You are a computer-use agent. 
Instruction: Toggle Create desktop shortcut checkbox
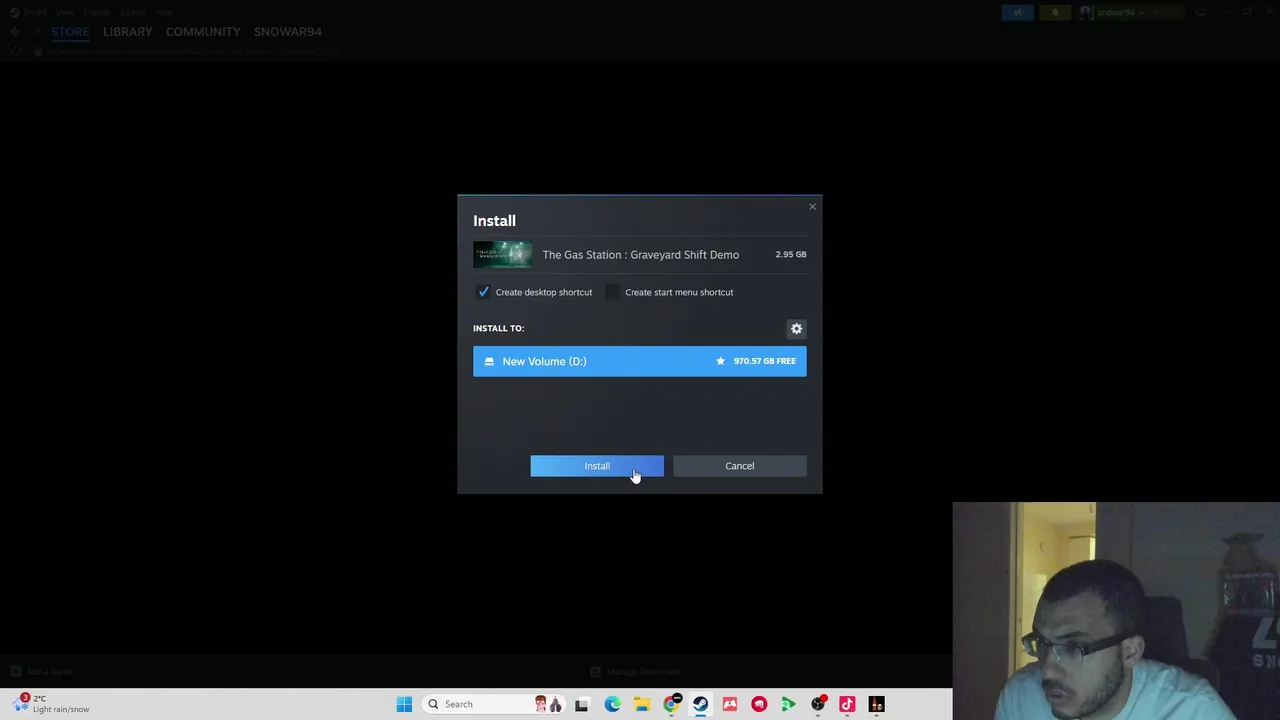click(x=484, y=292)
